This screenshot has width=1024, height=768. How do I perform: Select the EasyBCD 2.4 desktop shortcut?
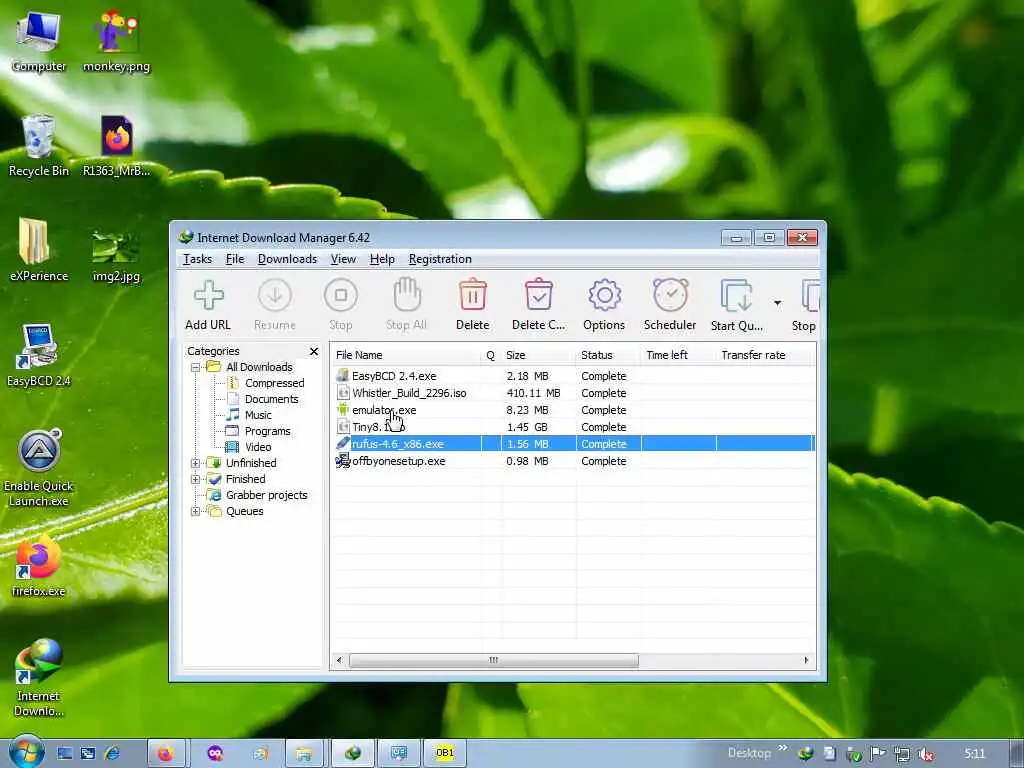click(x=39, y=355)
